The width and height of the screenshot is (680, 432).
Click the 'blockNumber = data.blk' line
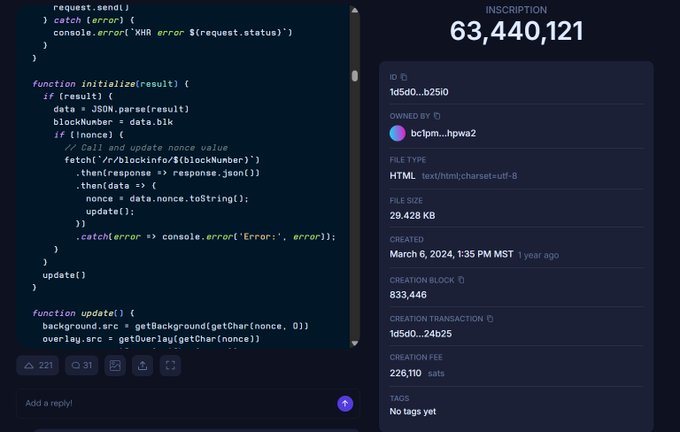[x=113, y=122]
